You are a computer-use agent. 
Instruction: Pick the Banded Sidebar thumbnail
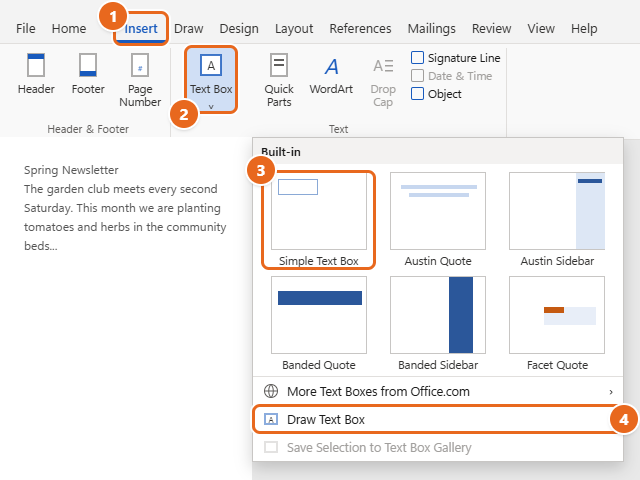pos(438,315)
